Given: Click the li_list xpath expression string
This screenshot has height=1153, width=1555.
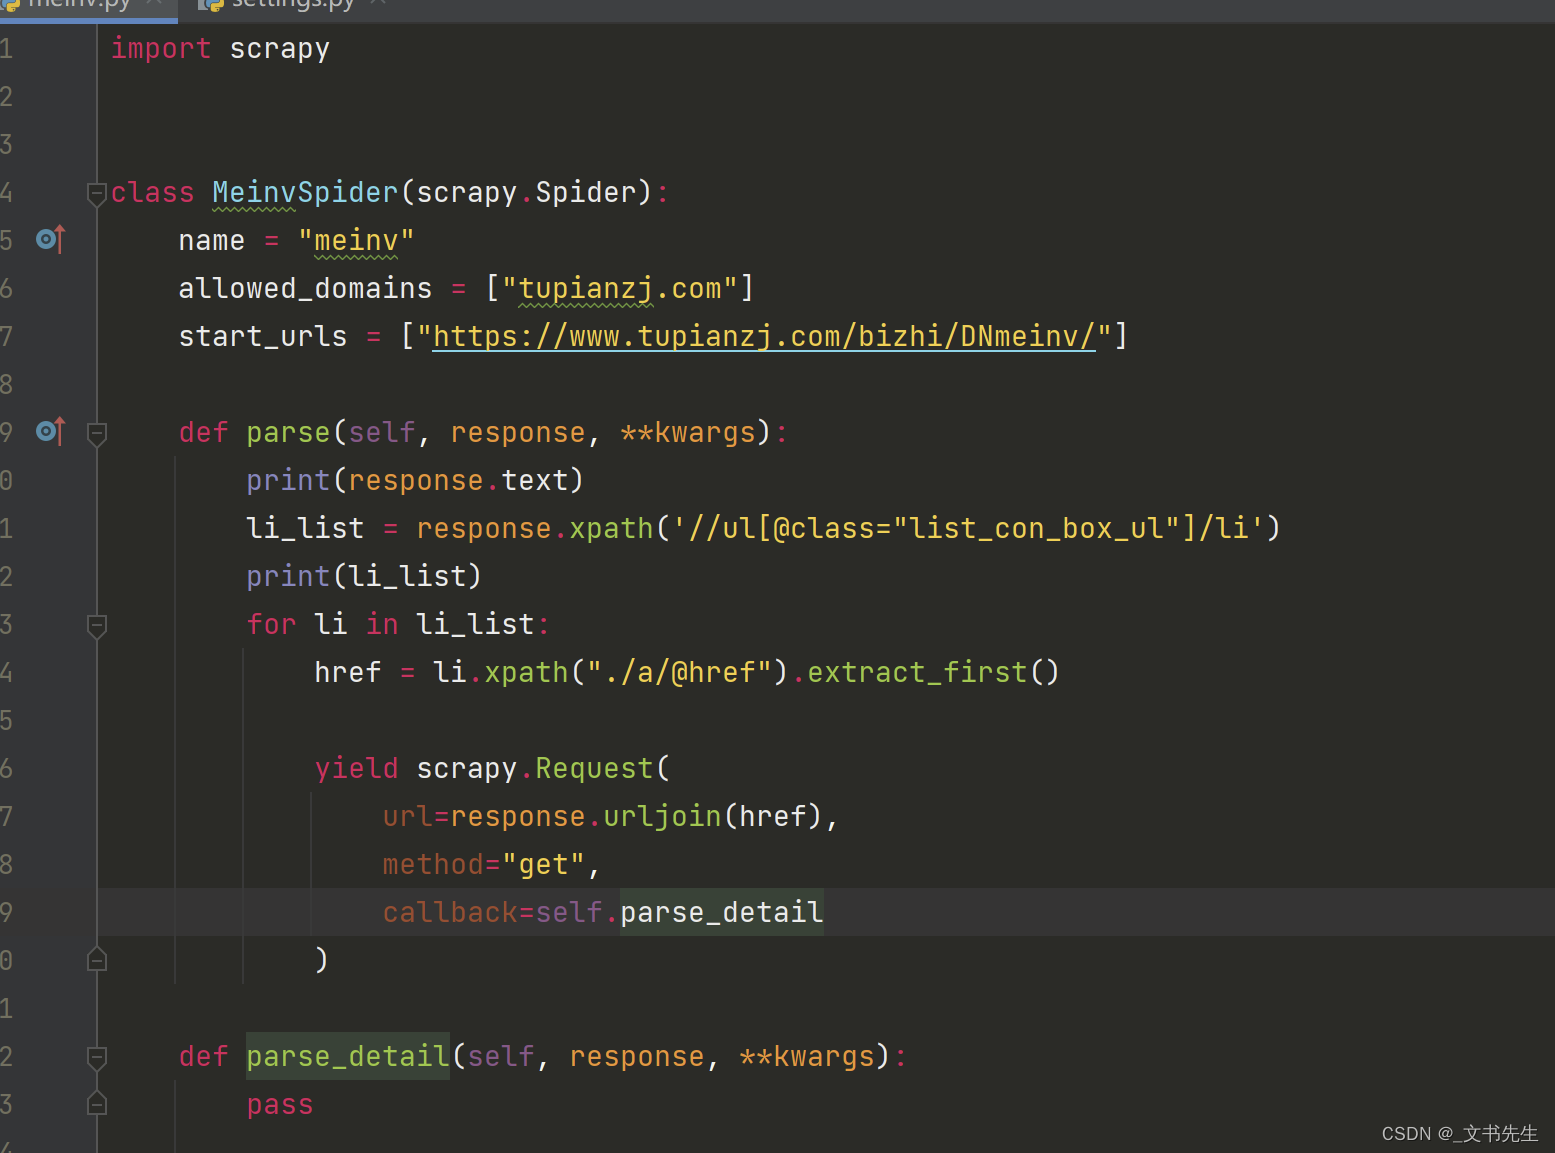Looking at the screenshot, I should [x=967, y=528].
